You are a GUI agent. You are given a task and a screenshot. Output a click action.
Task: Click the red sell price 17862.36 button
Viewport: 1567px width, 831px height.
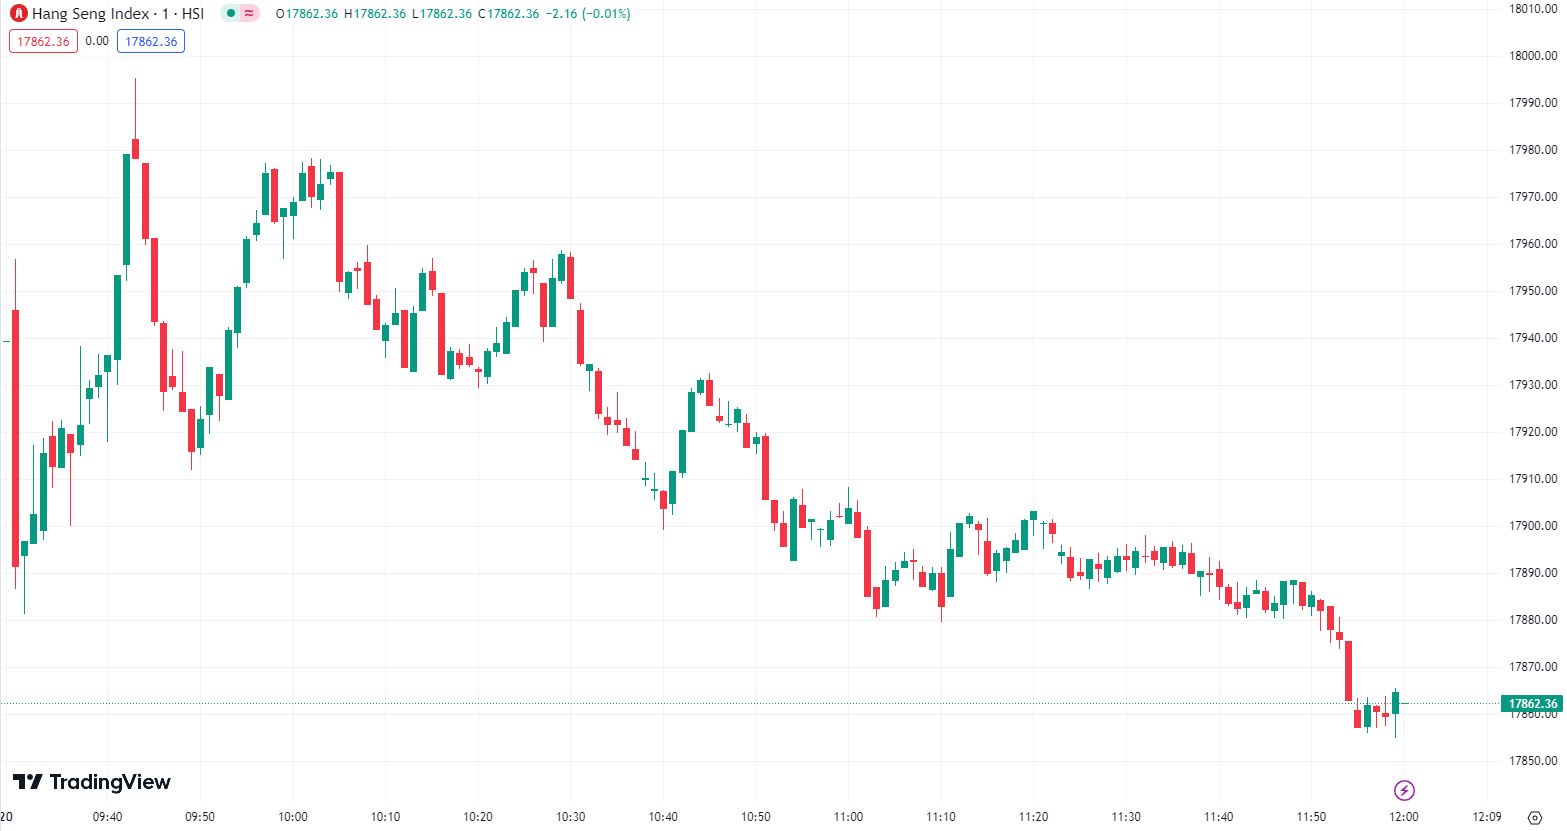(43, 42)
